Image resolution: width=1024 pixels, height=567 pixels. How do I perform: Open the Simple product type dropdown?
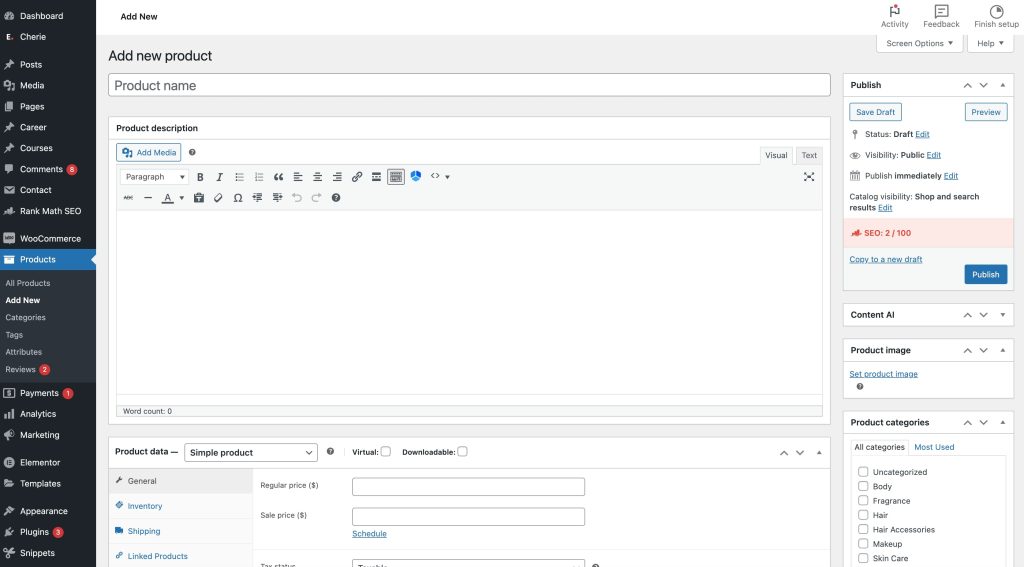[251, 452]
